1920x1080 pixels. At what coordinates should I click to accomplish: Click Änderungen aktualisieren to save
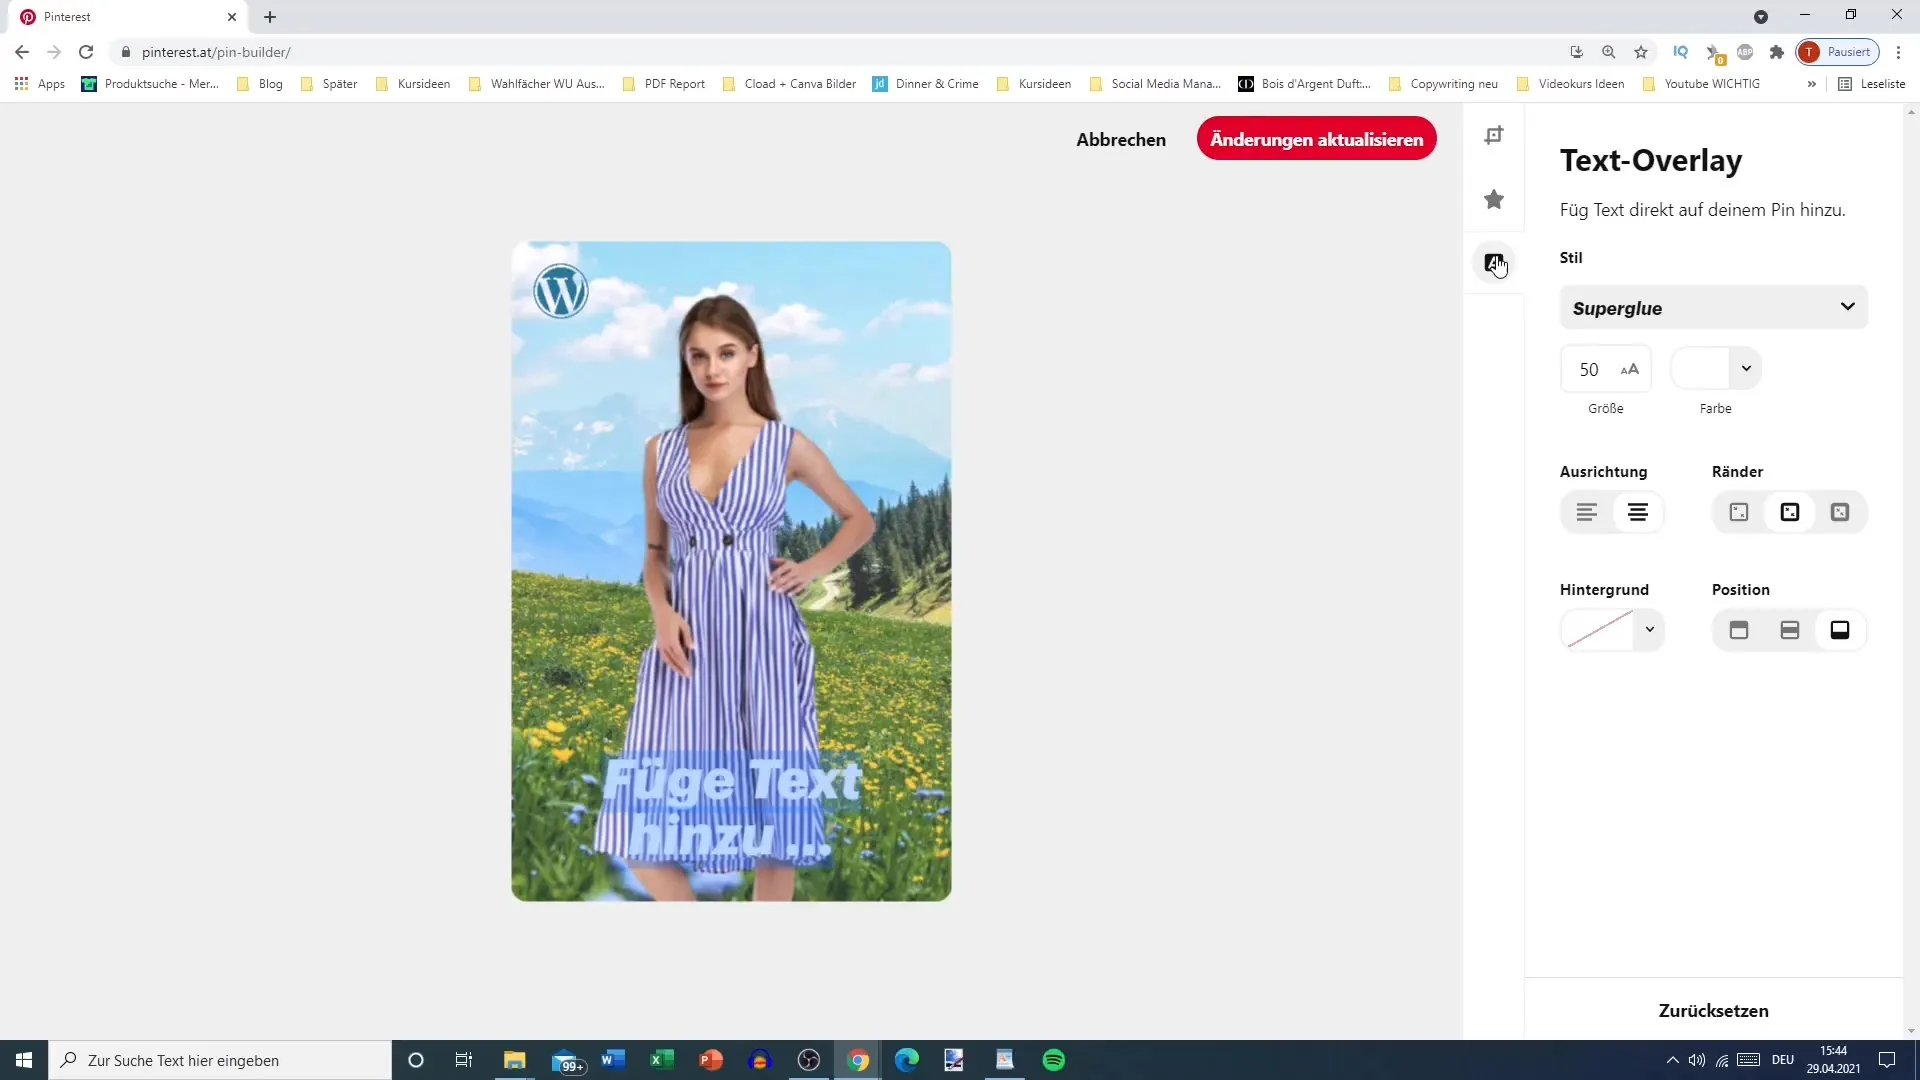1317,140
